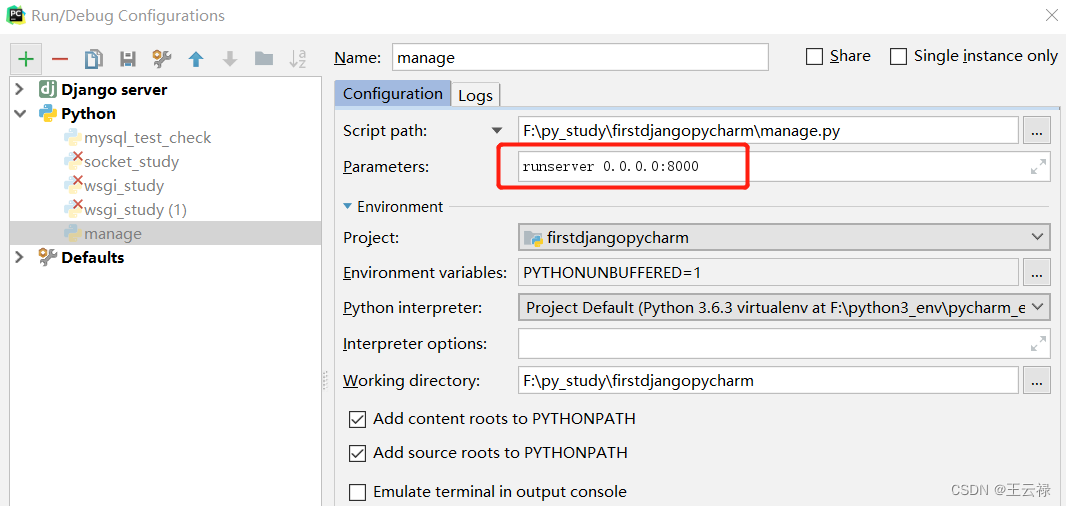1066x506 pixels.
Task: Select wsgi_study (1) configuration
Action: 135,209
